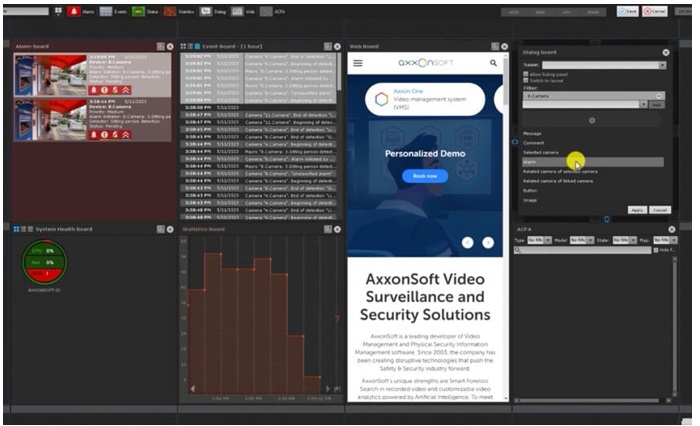Switch Event Board to list view icon
The image size is (700, 426).
[x=190, y=46]
